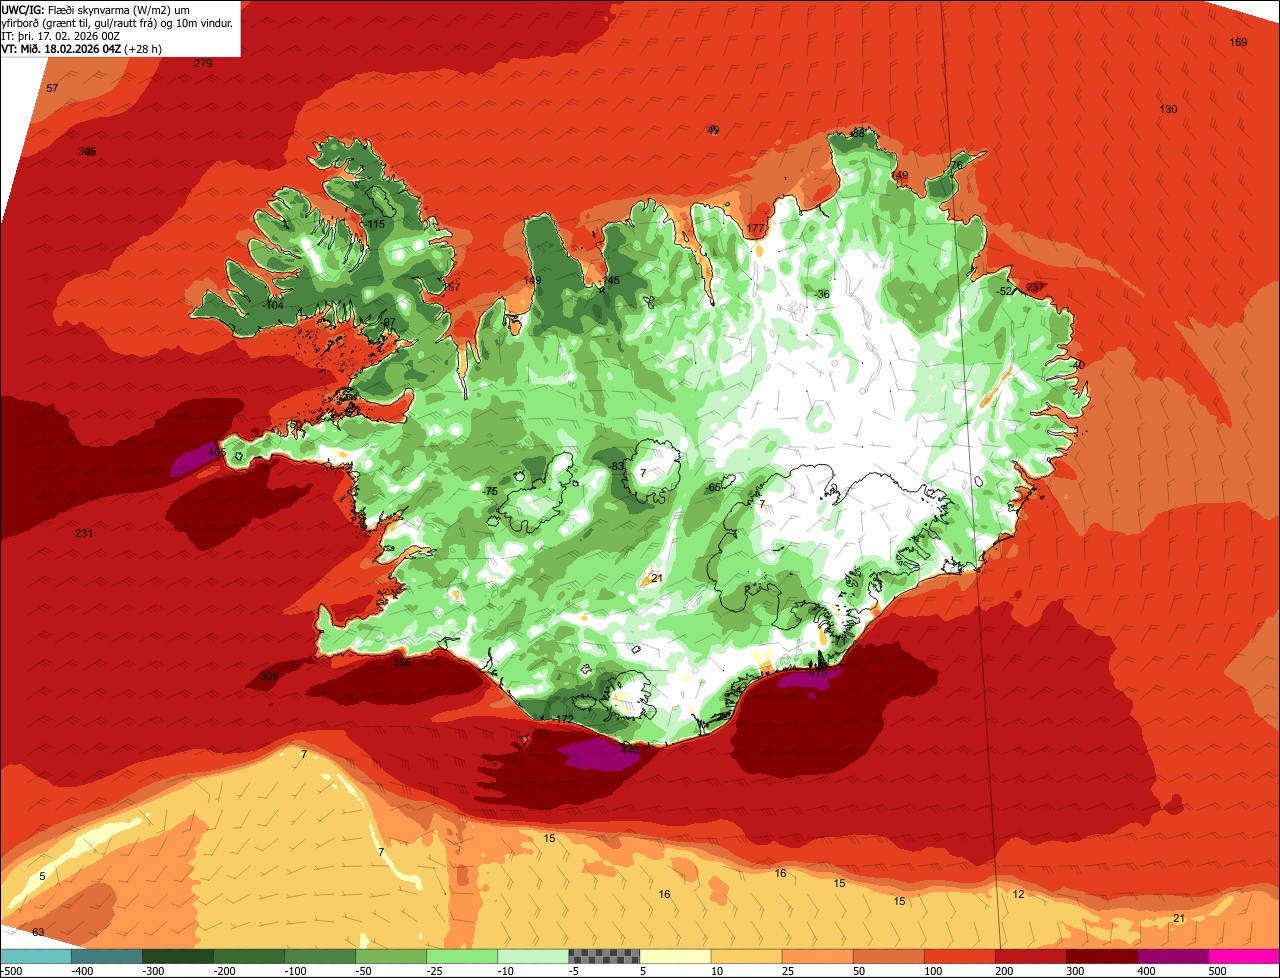Click the map value "436" in the purple patch
This screenshot has height=978, width=1280.
tap(629, 748)
